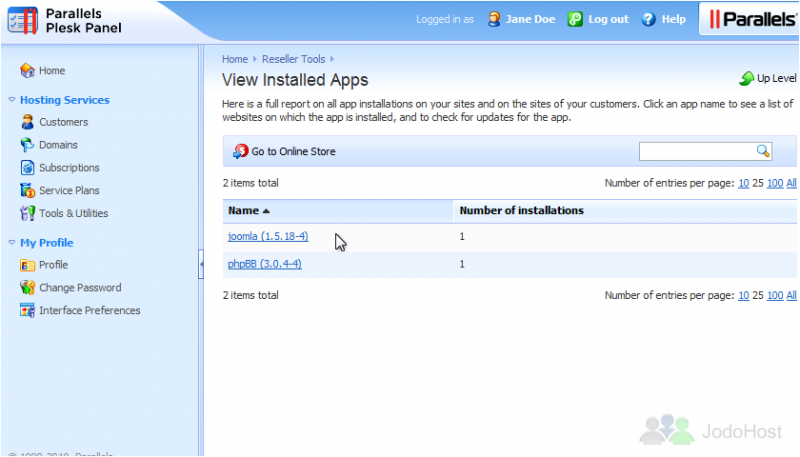Show All entries using bottom pager

(791, 295)
